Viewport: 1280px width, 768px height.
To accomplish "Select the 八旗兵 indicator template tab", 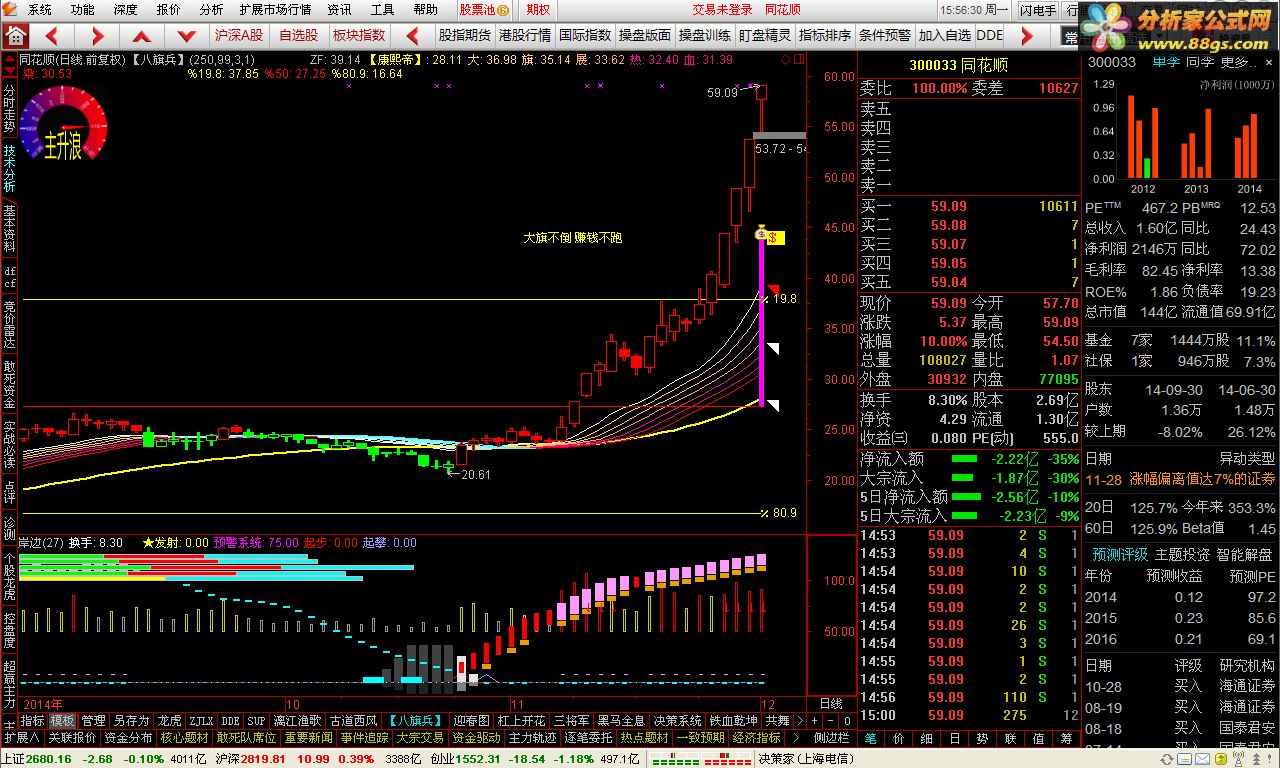I will (417, 720).
